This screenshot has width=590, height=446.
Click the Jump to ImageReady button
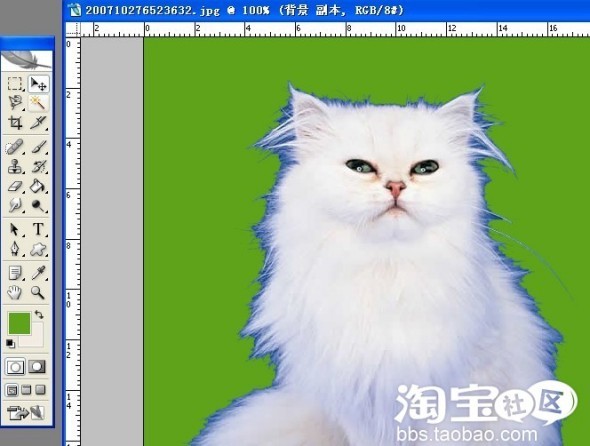[x=26, y=413]
